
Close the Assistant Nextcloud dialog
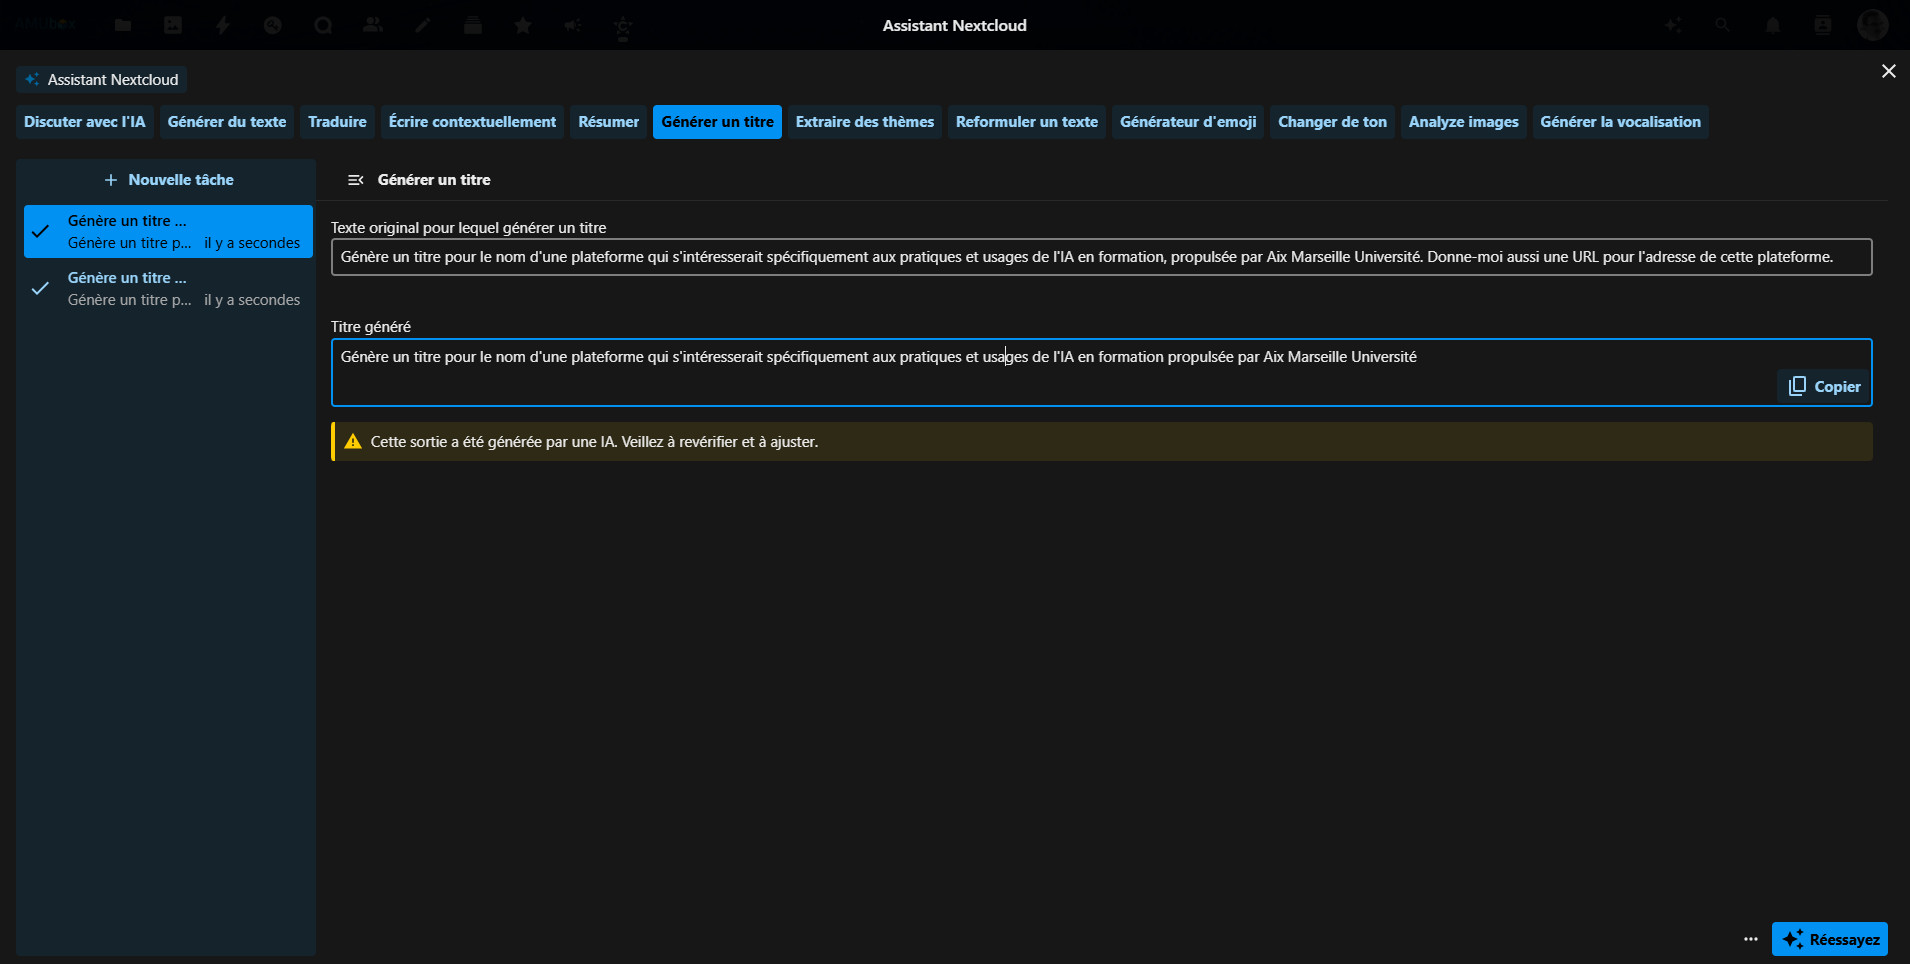coord(1888,71)
